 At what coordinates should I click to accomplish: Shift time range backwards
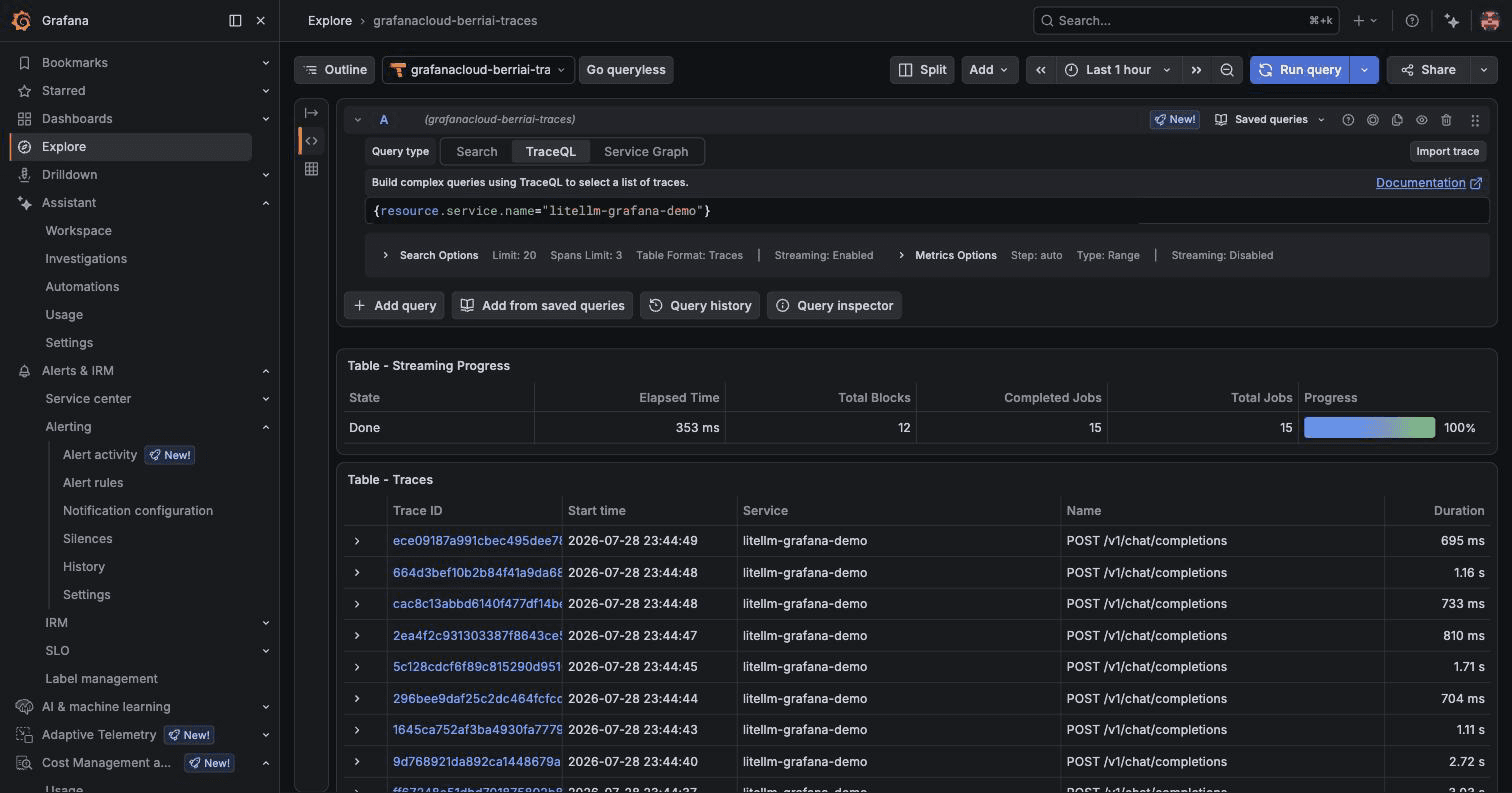click(1041, 70)
